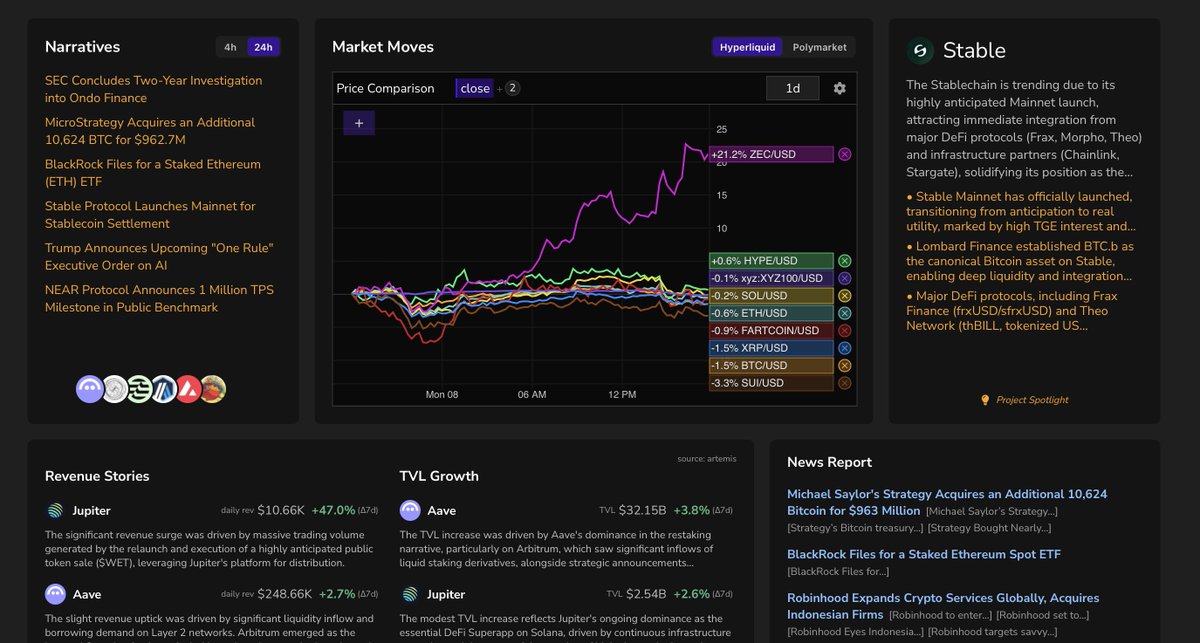Open BlackRock Staked Ethereum Spot ETF news headline
Viewport: 1200px width, 643px height.
pos(924,554)
